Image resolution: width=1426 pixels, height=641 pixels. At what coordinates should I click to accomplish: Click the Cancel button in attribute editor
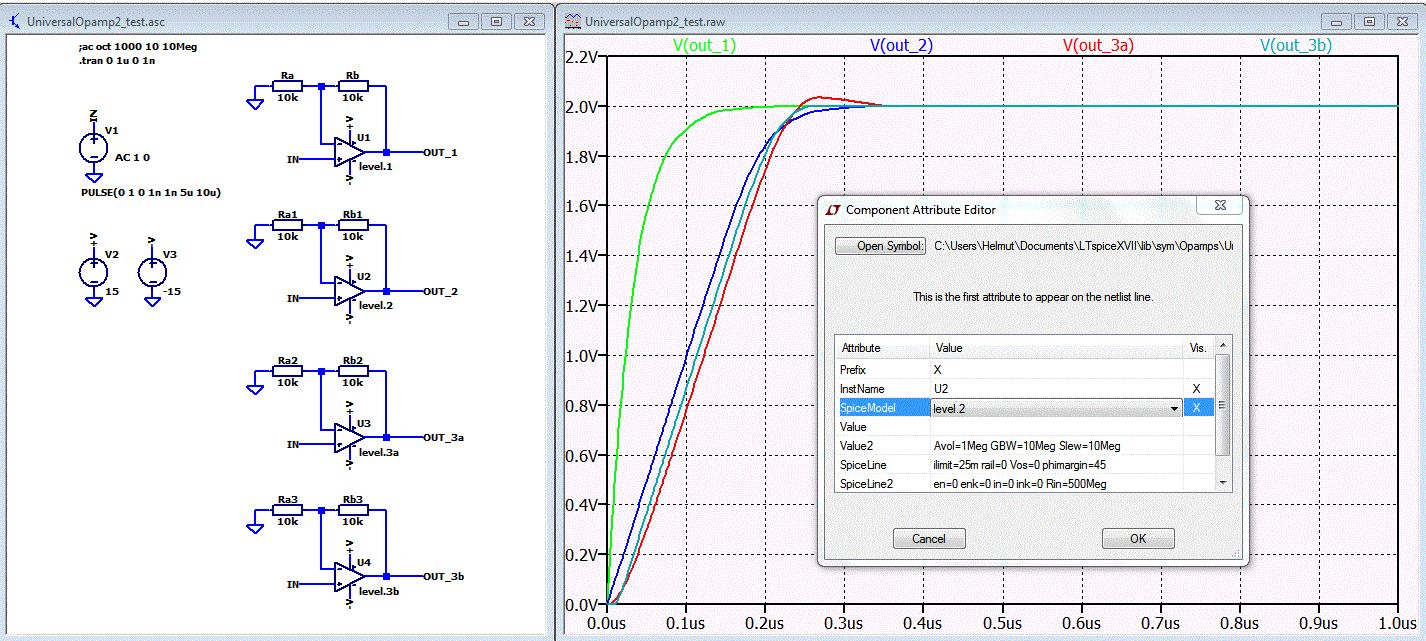pos(928,538)
